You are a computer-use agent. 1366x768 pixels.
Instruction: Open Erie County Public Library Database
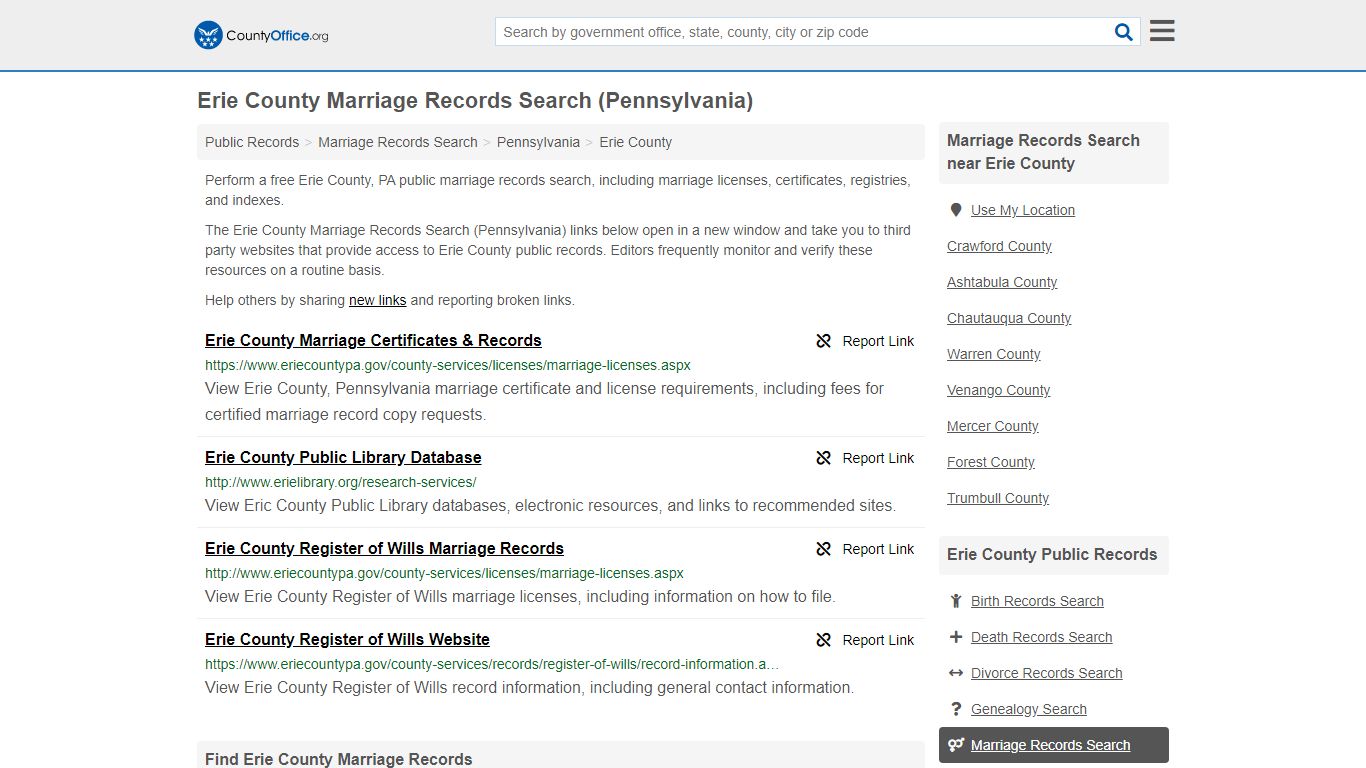343,457
